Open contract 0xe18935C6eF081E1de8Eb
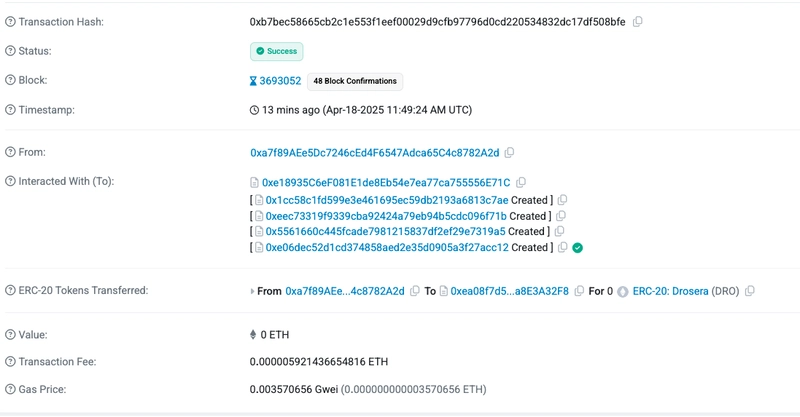This screenshot has width=800, height=417. tap(386, 182)
